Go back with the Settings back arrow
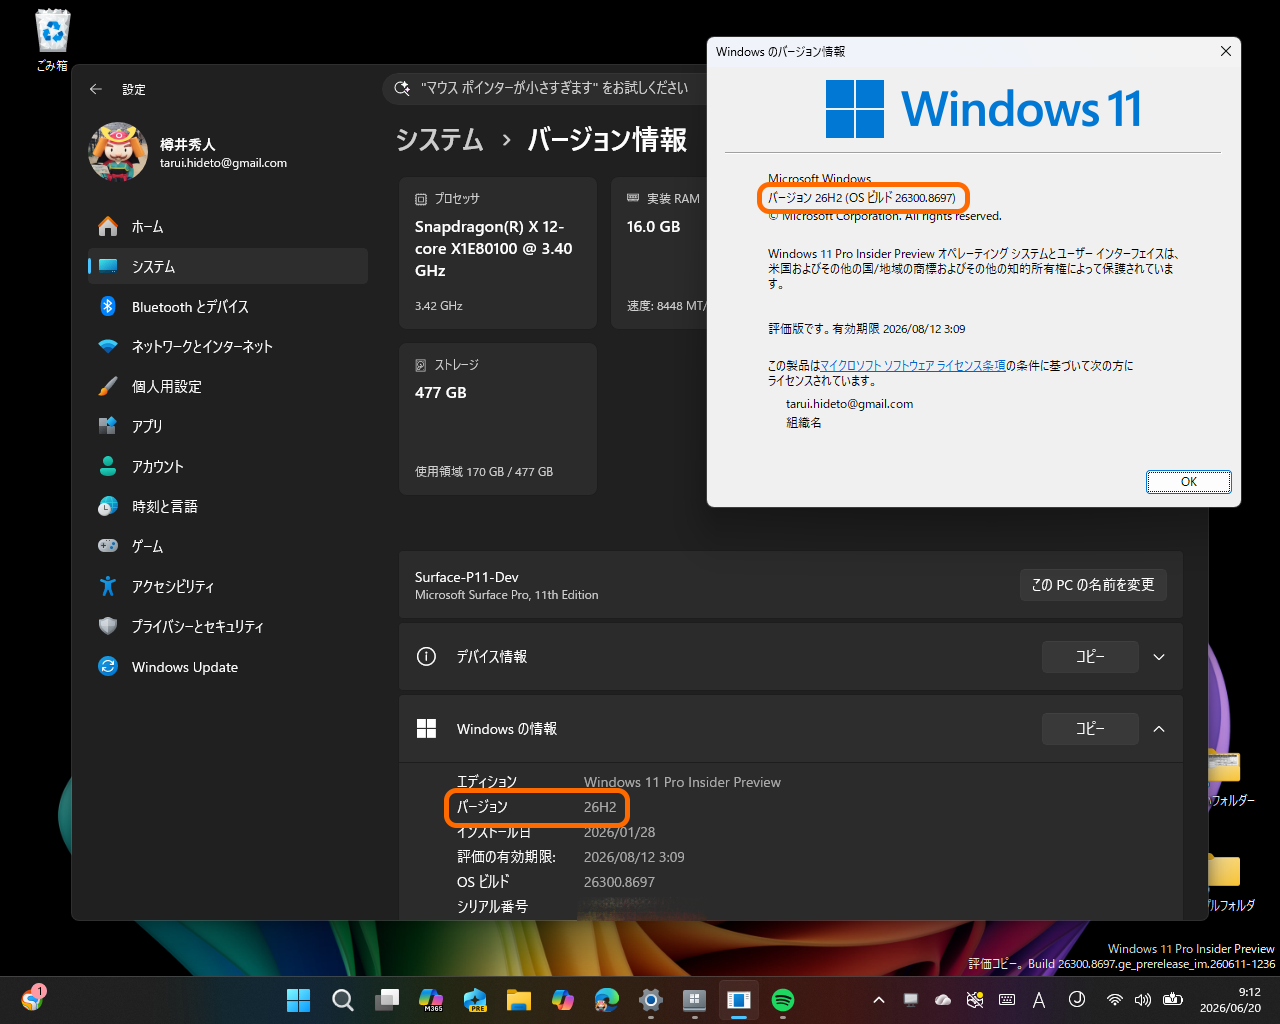Image resolution: width=1280 pixels, height=1024 pixels. point(96,89)
